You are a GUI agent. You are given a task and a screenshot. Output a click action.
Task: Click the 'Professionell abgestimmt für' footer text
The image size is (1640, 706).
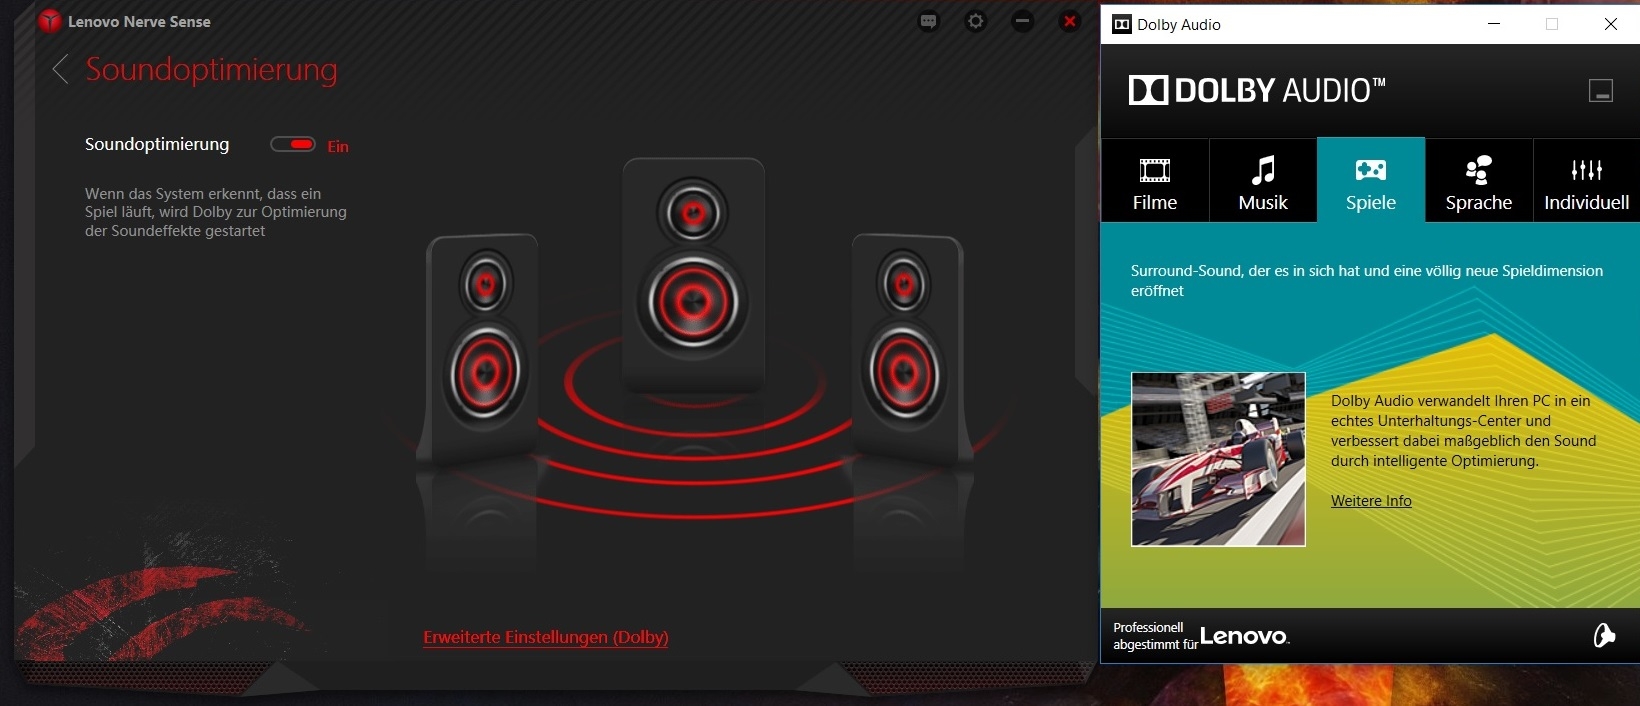(1155, 636)
